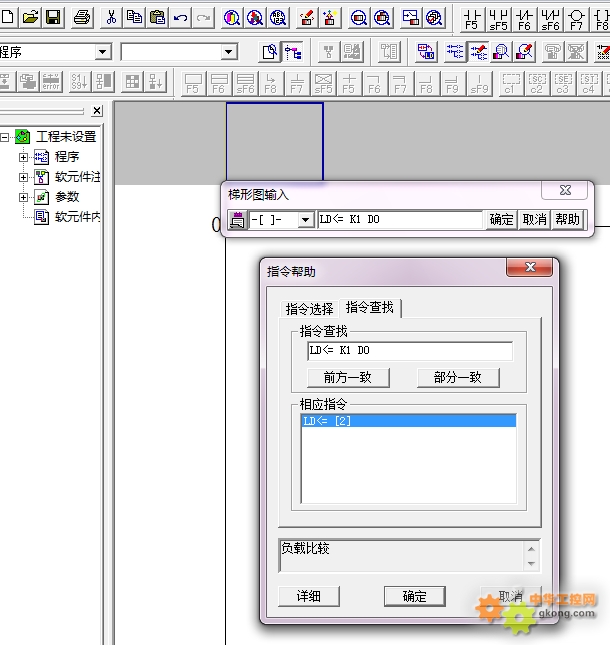Select the 指令查找 tab

click(370, 308)
